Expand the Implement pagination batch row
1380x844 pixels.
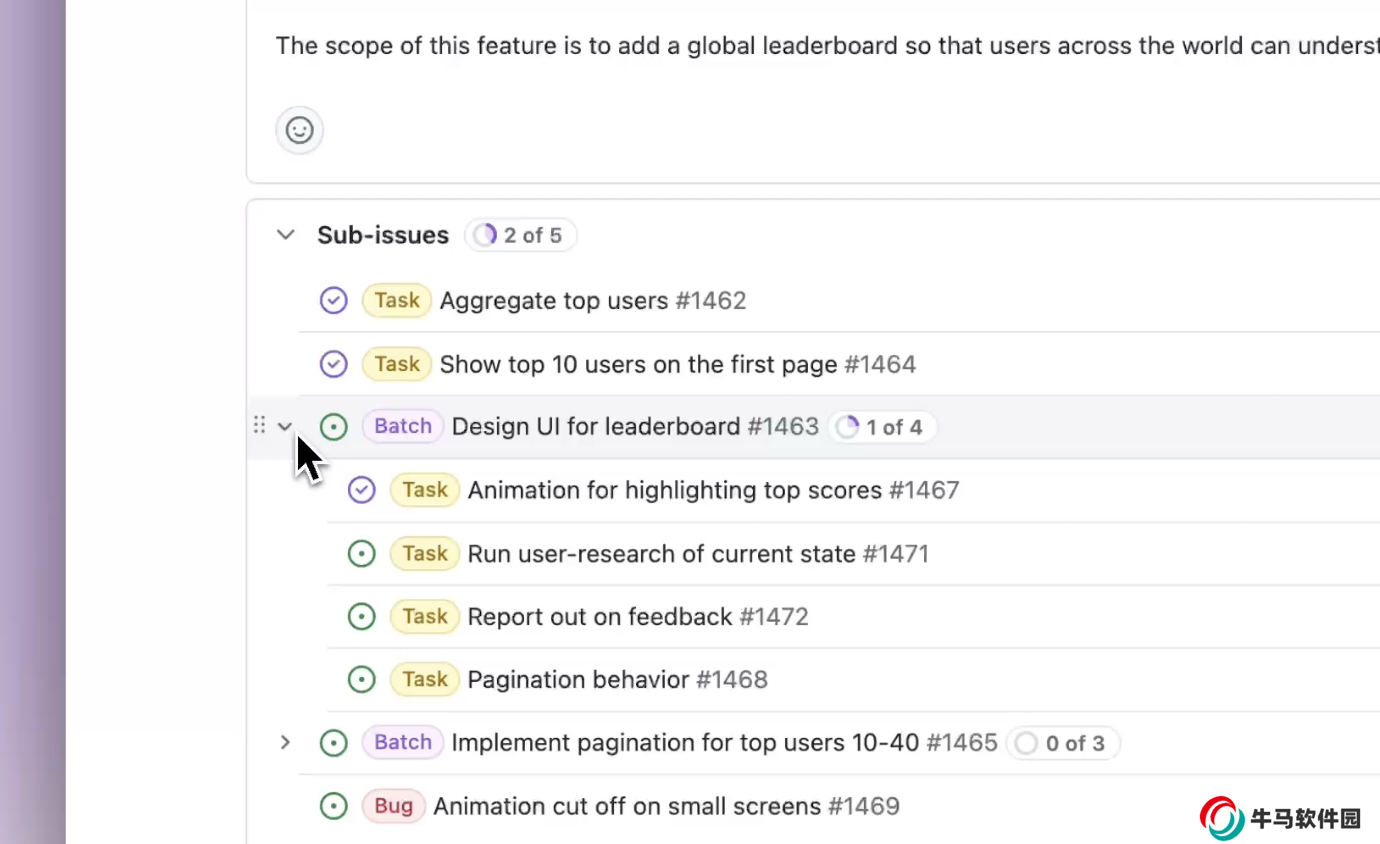pyautogui.click(x=286, y=743)
